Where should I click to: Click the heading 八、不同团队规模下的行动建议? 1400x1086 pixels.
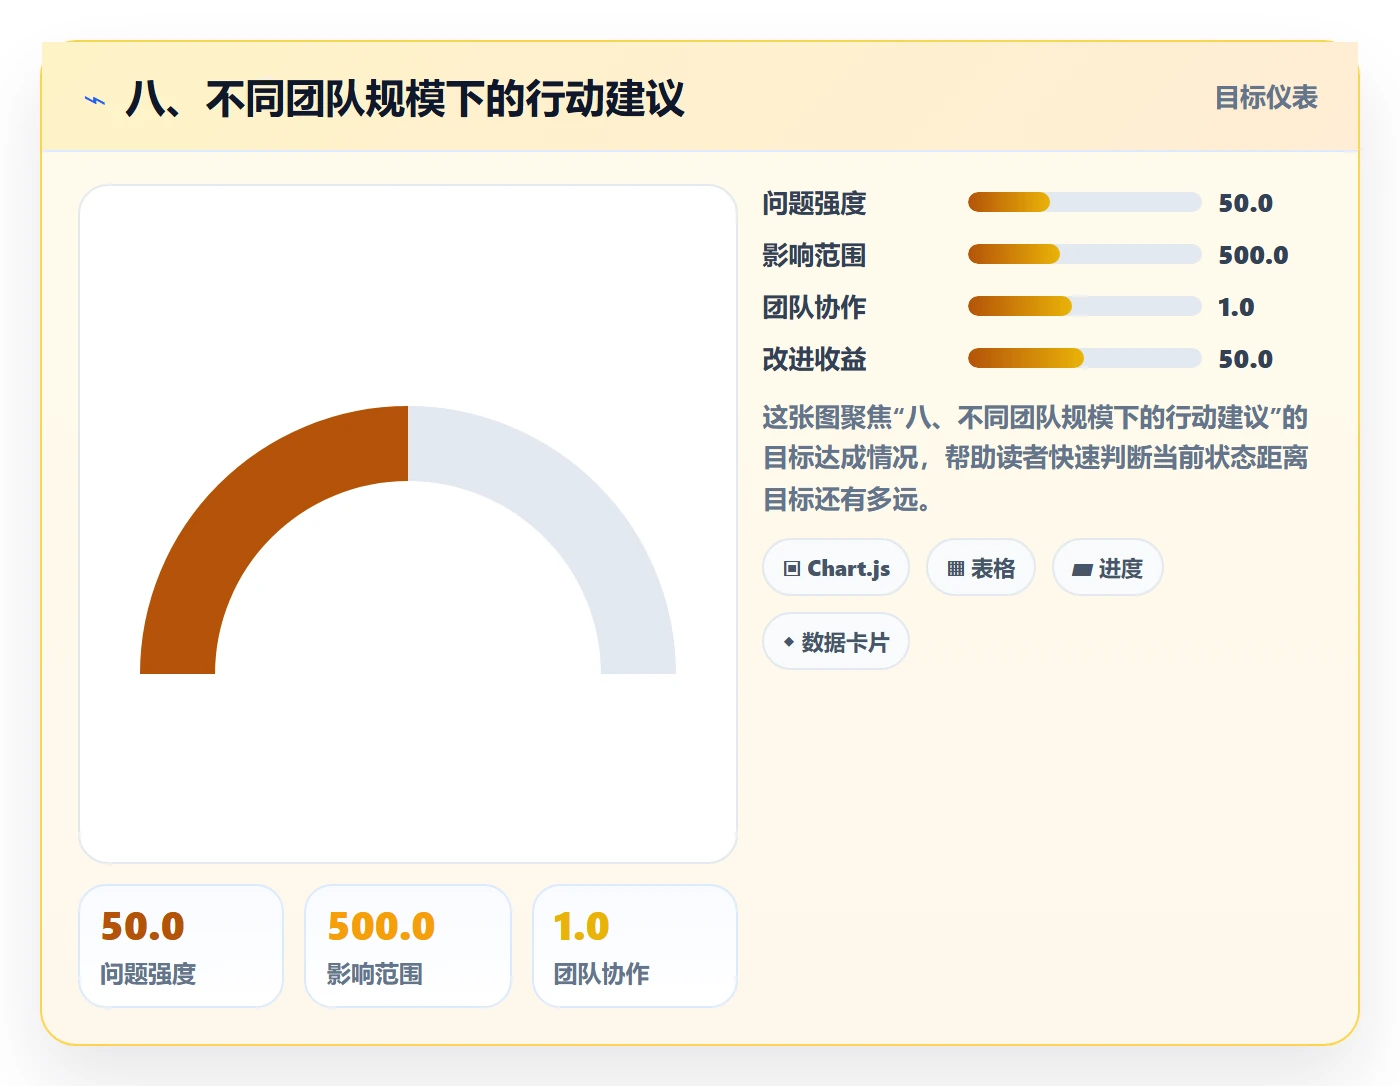point(405,99)
